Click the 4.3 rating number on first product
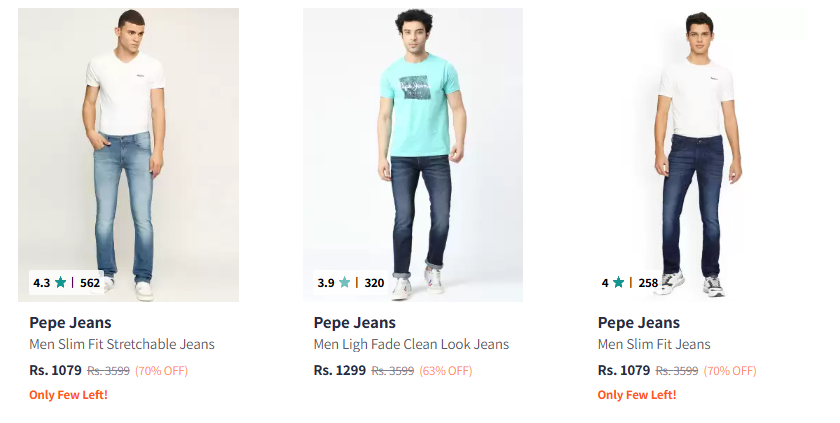840x423 pixels. pyautogui.click(x=41, y=283)
